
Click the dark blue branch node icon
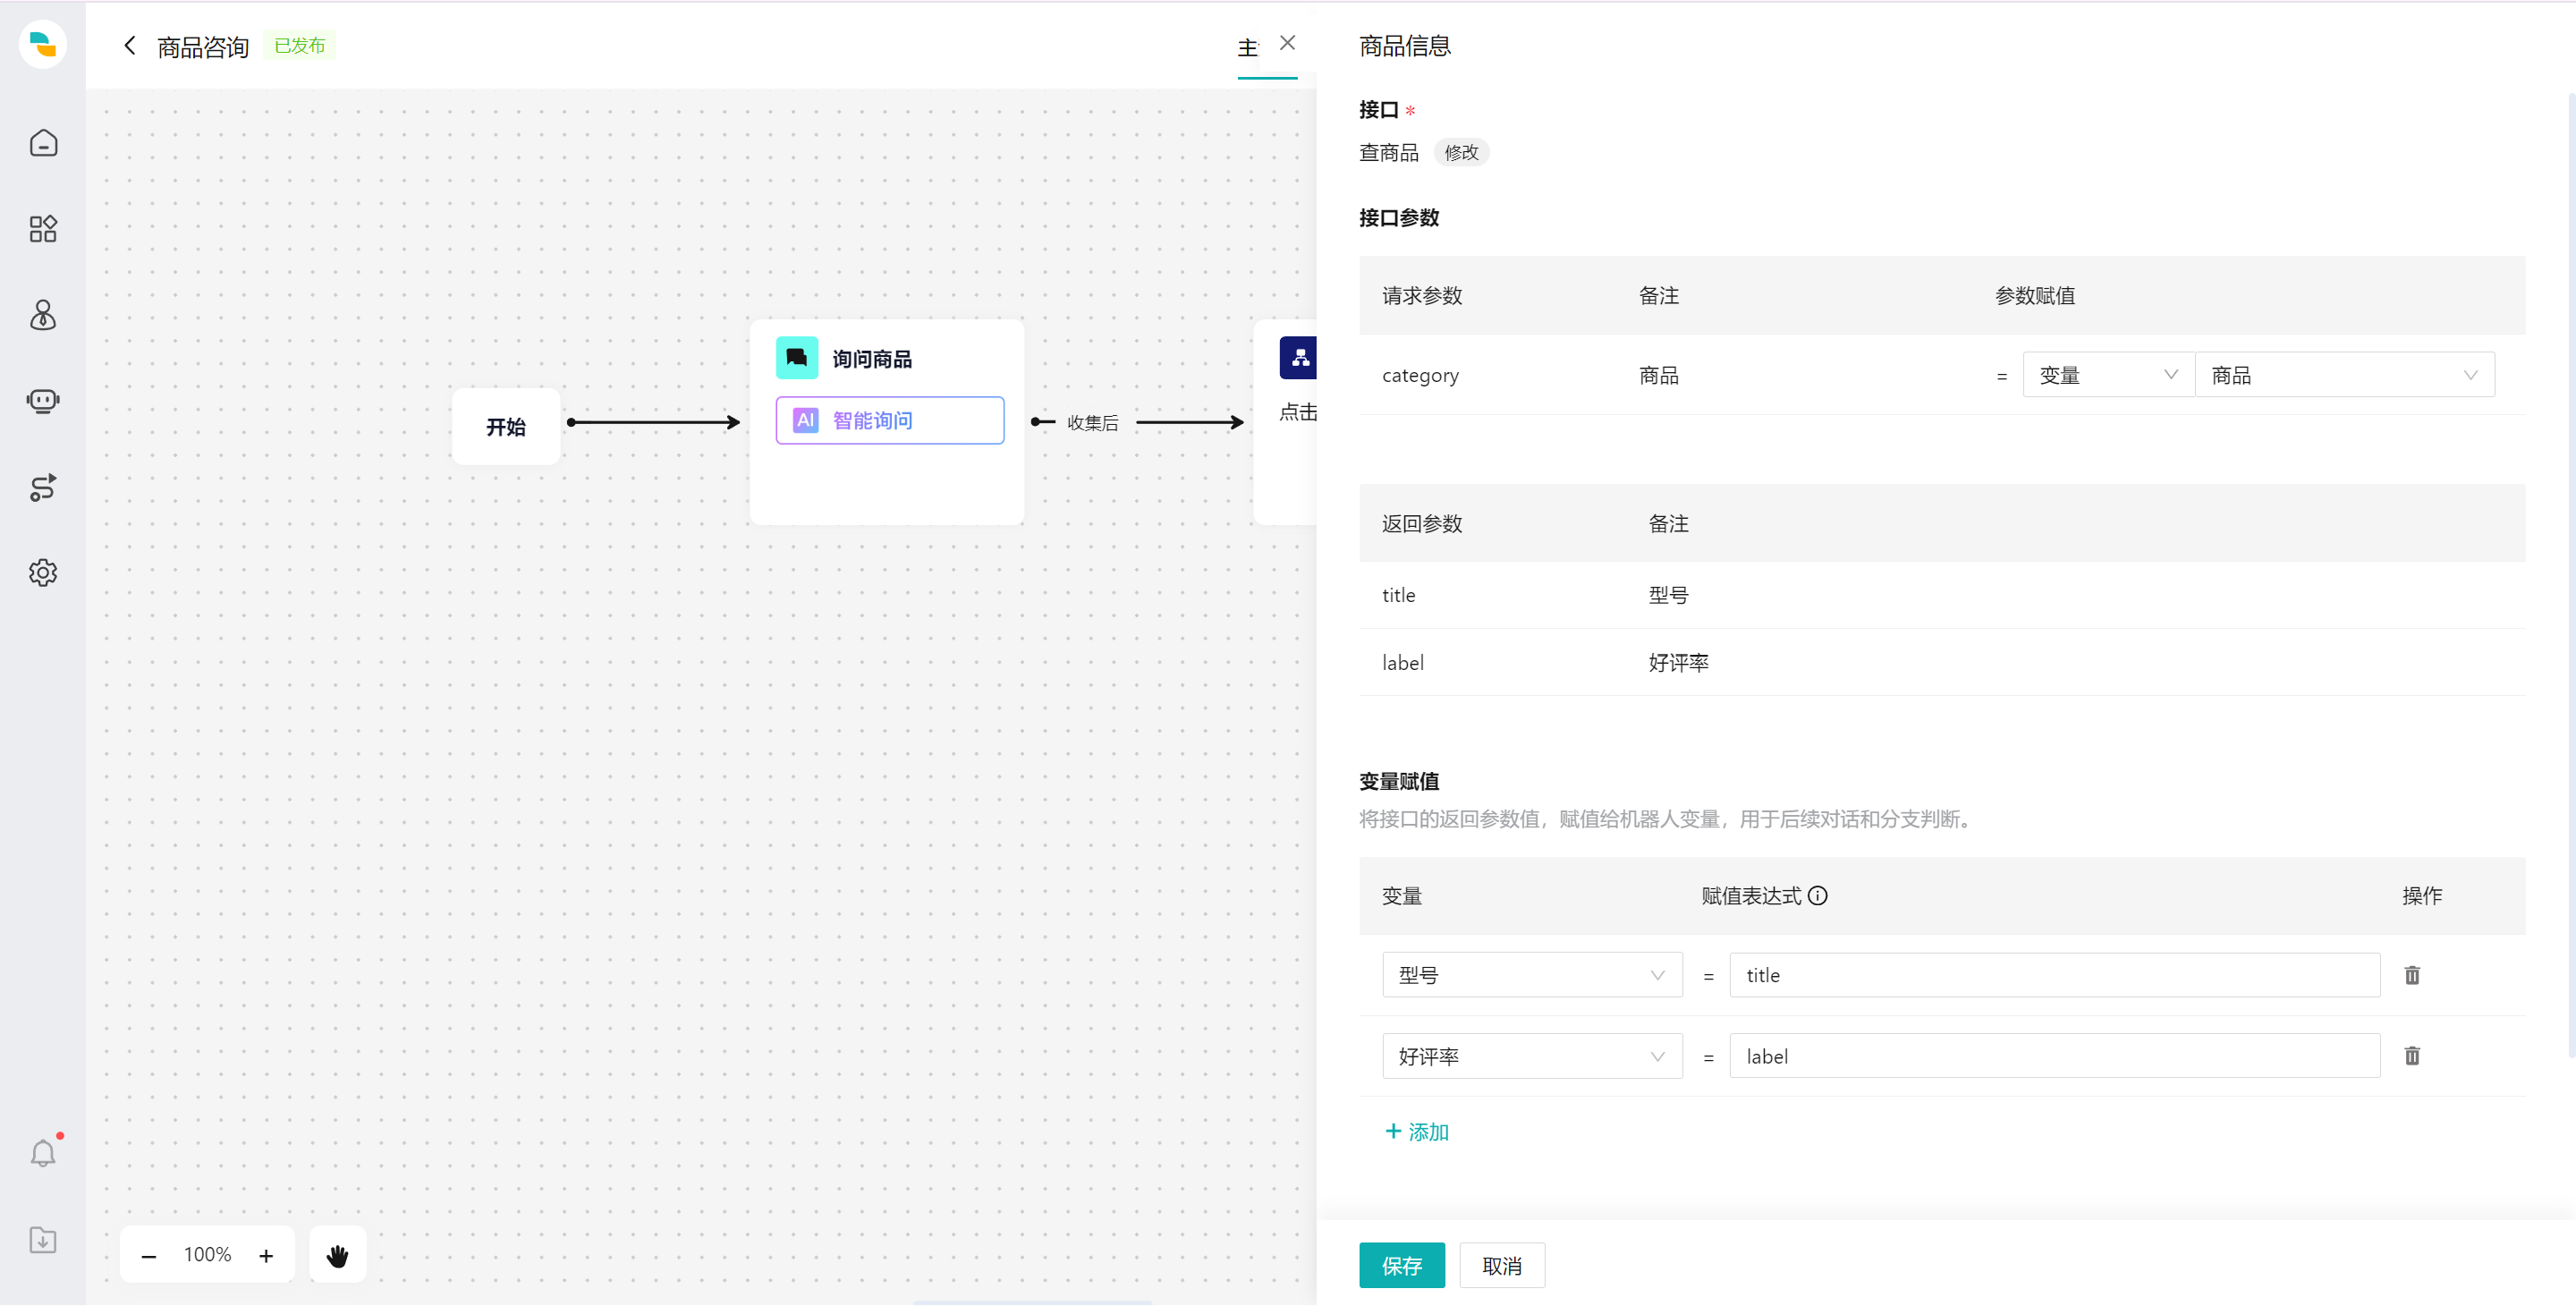1298,358
